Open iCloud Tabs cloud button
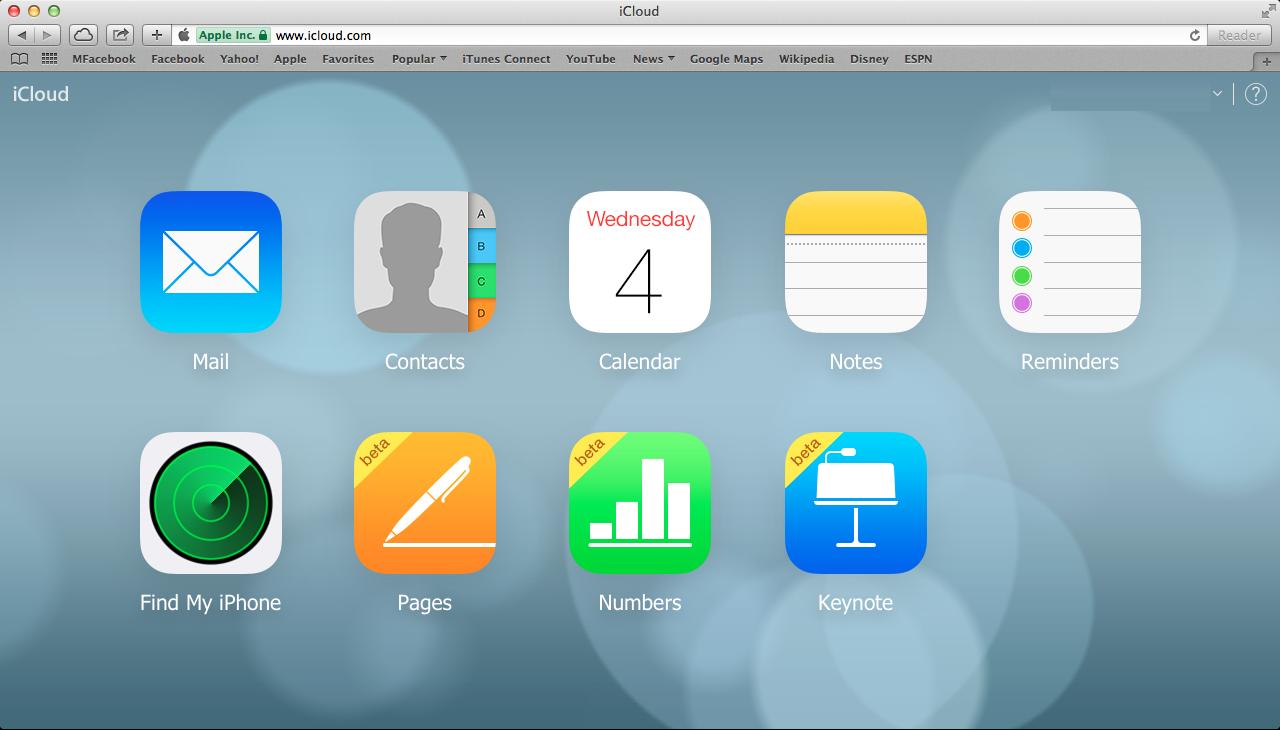The height and width of the screenshot is (730, 1280). coord(84,35)
